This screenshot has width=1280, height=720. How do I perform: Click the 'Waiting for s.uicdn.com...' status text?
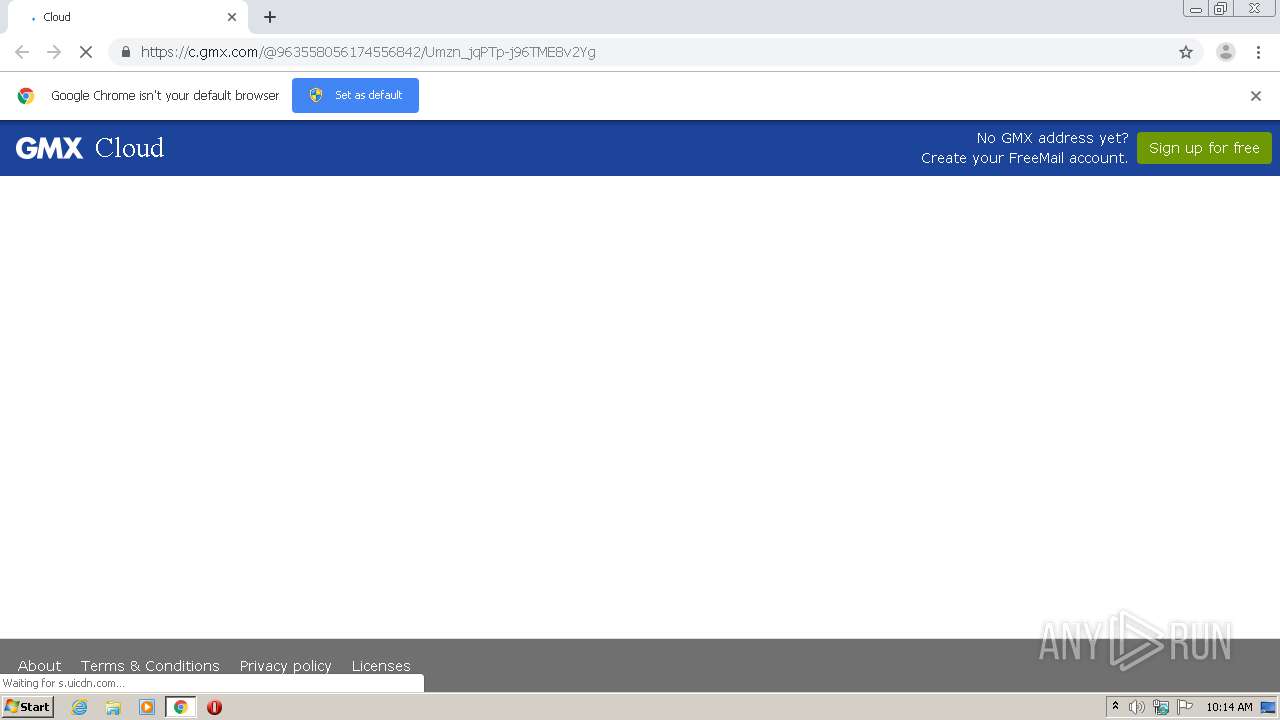point(64,683)
